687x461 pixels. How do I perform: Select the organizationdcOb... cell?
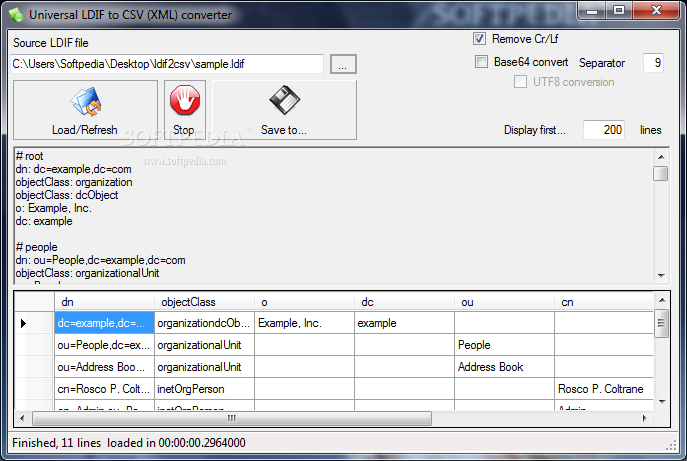tap(204, 323)
